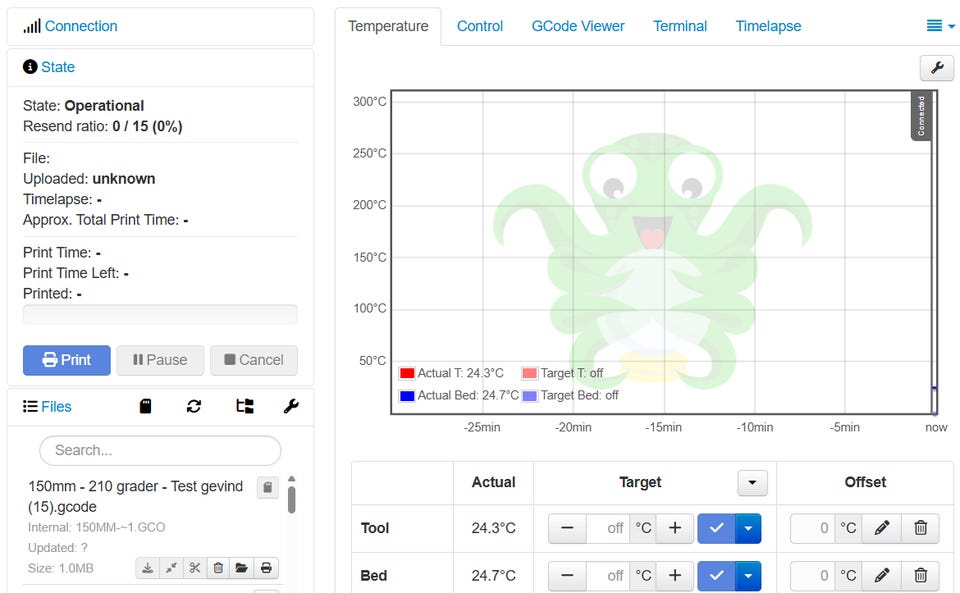Viewport: 960px width, 593px height.
Task: Click the Pause button
Action: [160, 360]
